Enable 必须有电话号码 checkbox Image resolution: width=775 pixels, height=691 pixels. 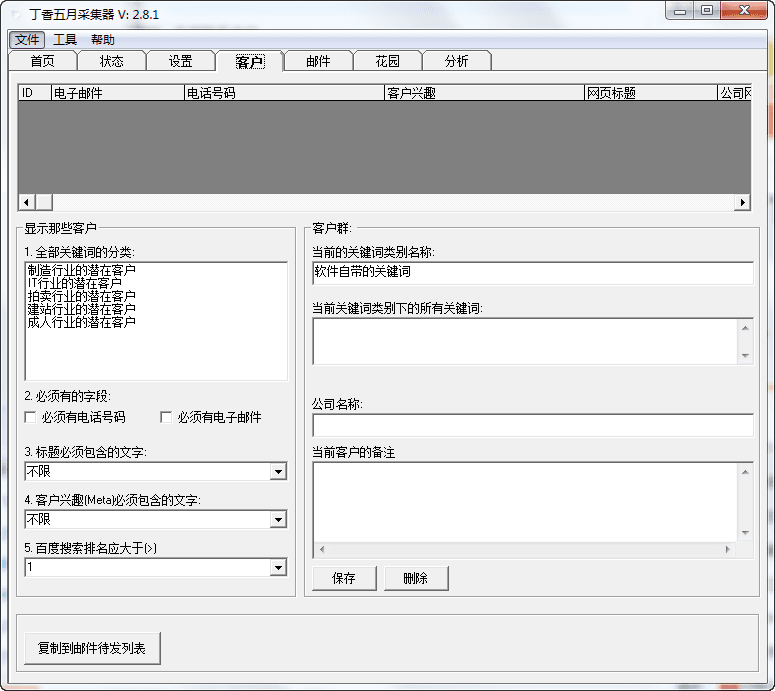point(31,417)
